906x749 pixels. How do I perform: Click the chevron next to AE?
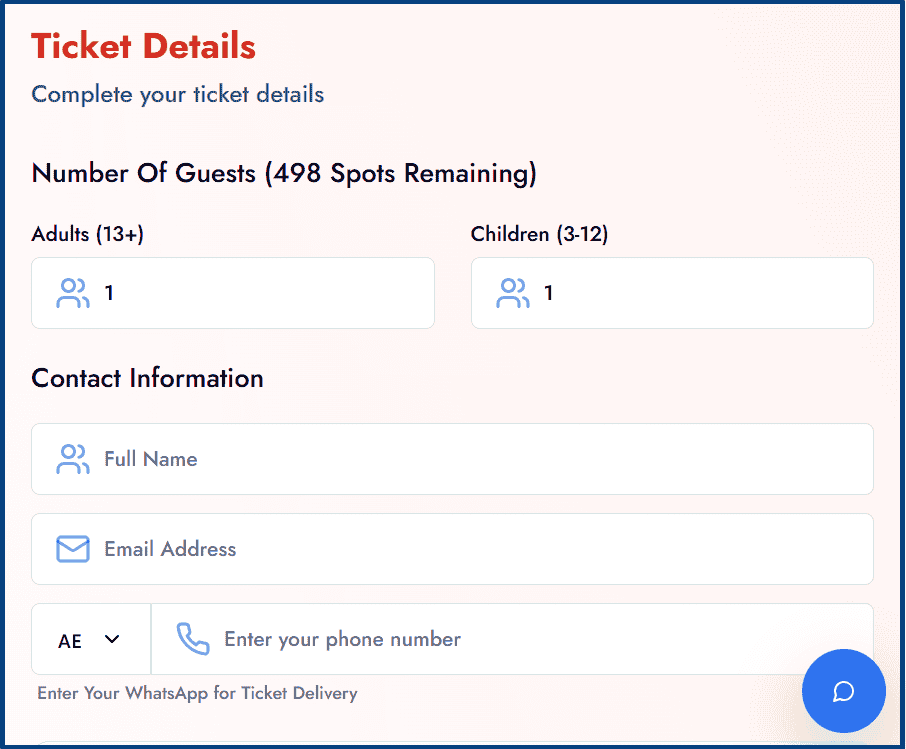[x=112, y=639]
